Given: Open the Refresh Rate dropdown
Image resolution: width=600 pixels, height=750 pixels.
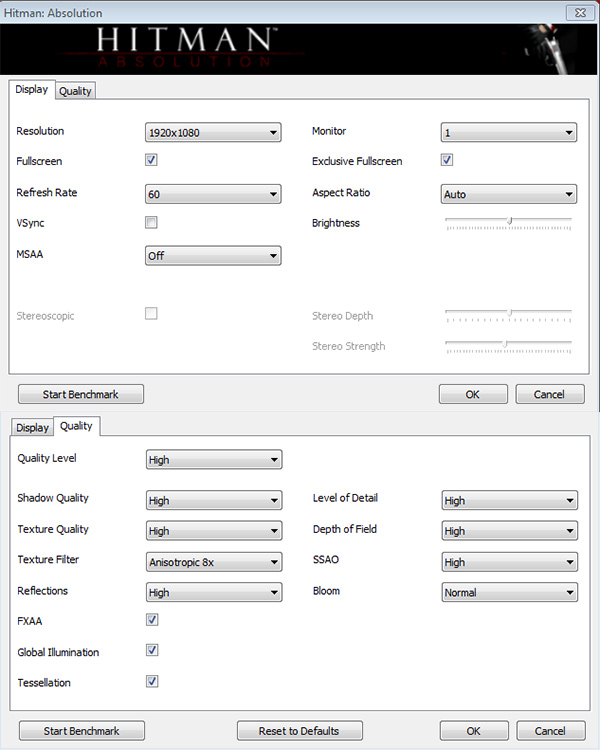Looking at the screenshot, I should (x=213, y=194).
